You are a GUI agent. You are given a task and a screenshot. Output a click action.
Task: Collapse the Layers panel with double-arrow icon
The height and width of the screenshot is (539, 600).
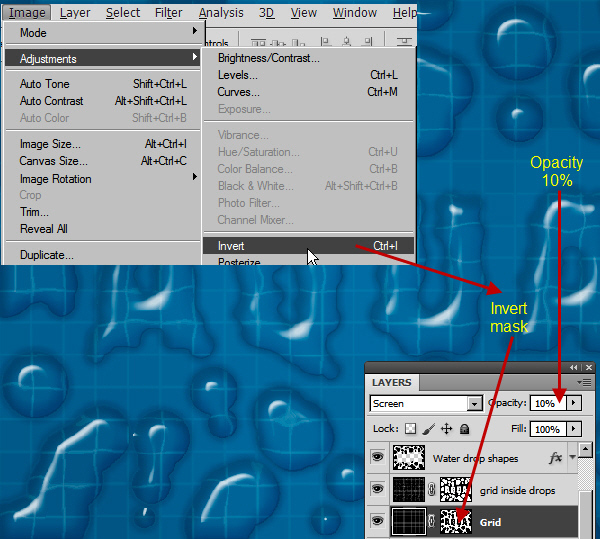coord(573,368)
